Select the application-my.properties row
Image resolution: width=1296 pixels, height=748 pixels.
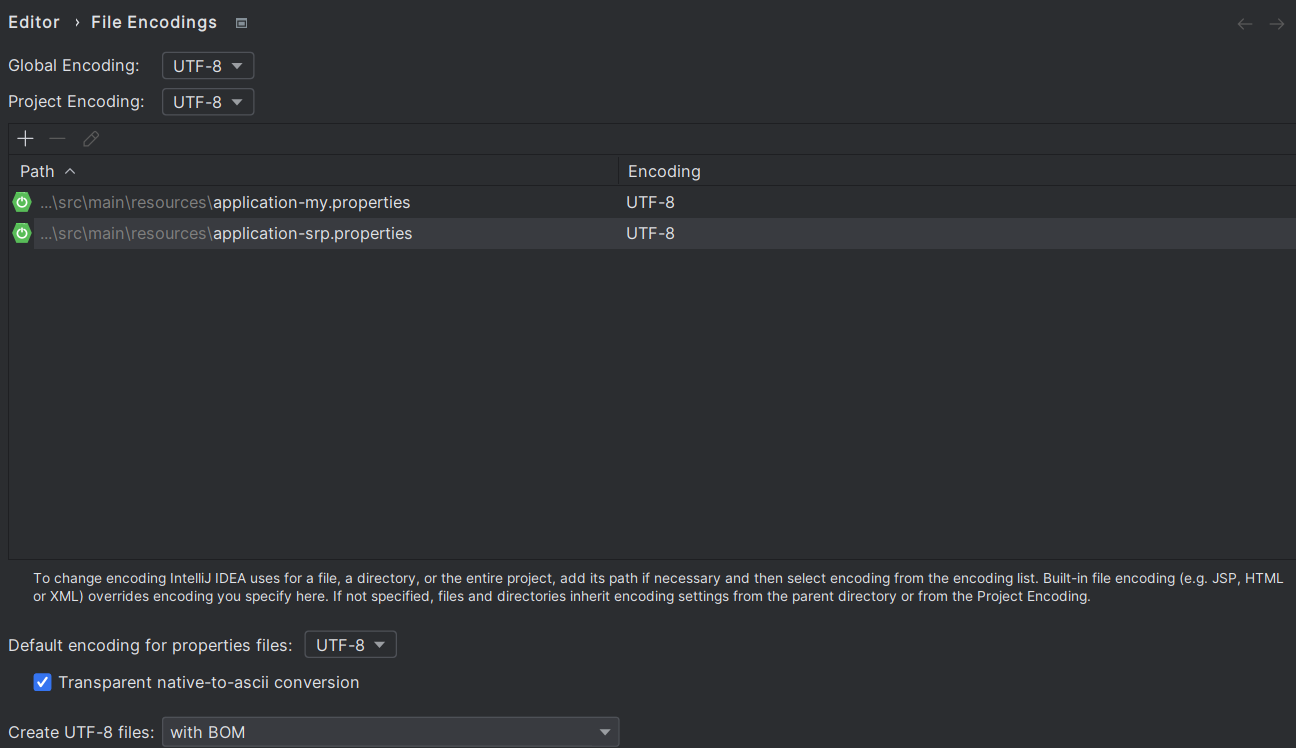[x=311, y=202]
